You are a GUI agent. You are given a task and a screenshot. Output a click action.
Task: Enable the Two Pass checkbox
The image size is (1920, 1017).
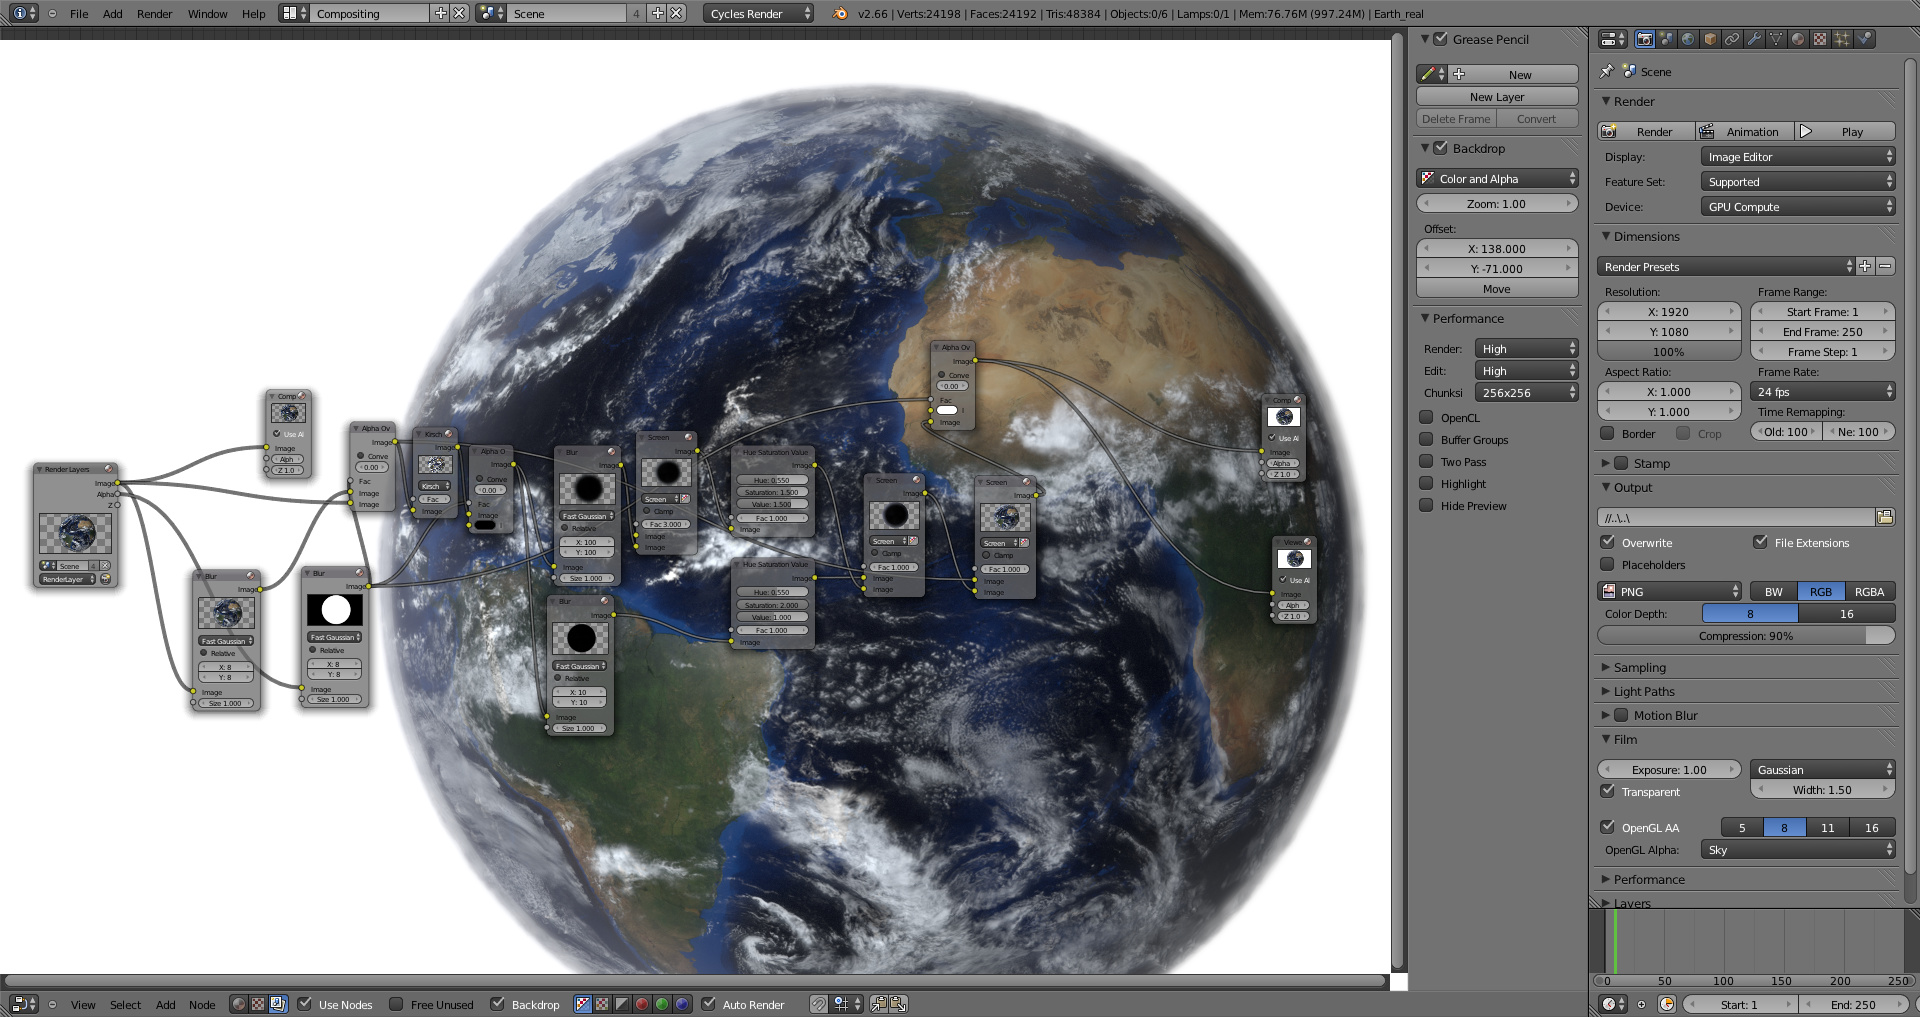click(x=1427, y=461)
